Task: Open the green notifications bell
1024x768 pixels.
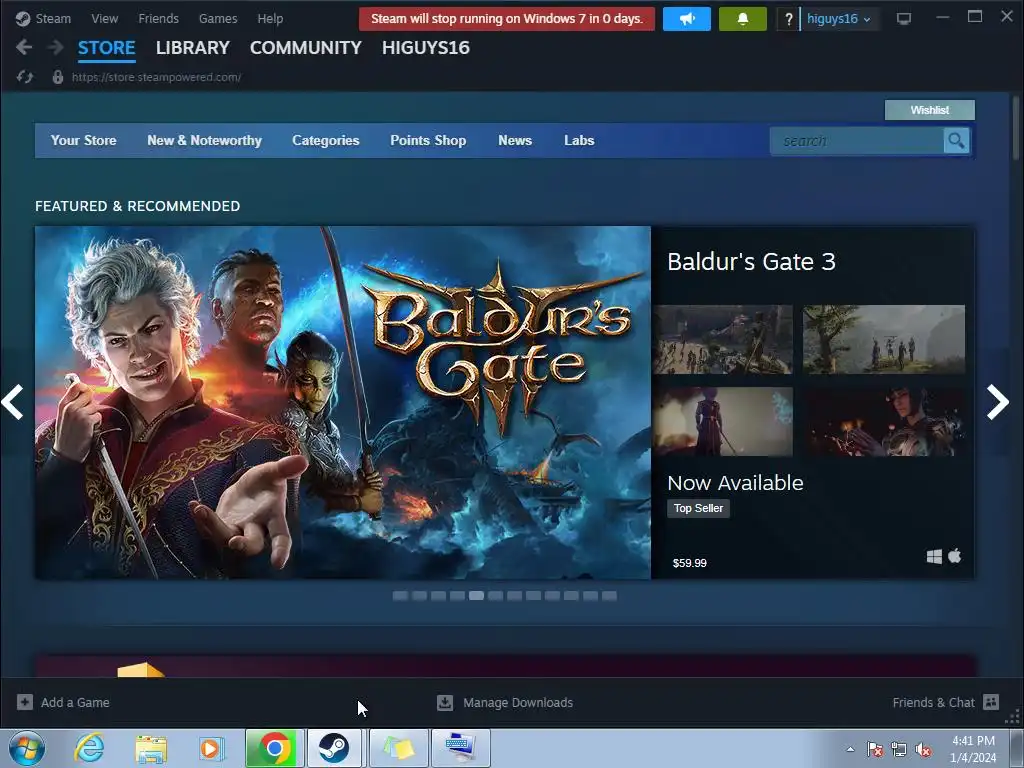Action: [743, 19]
